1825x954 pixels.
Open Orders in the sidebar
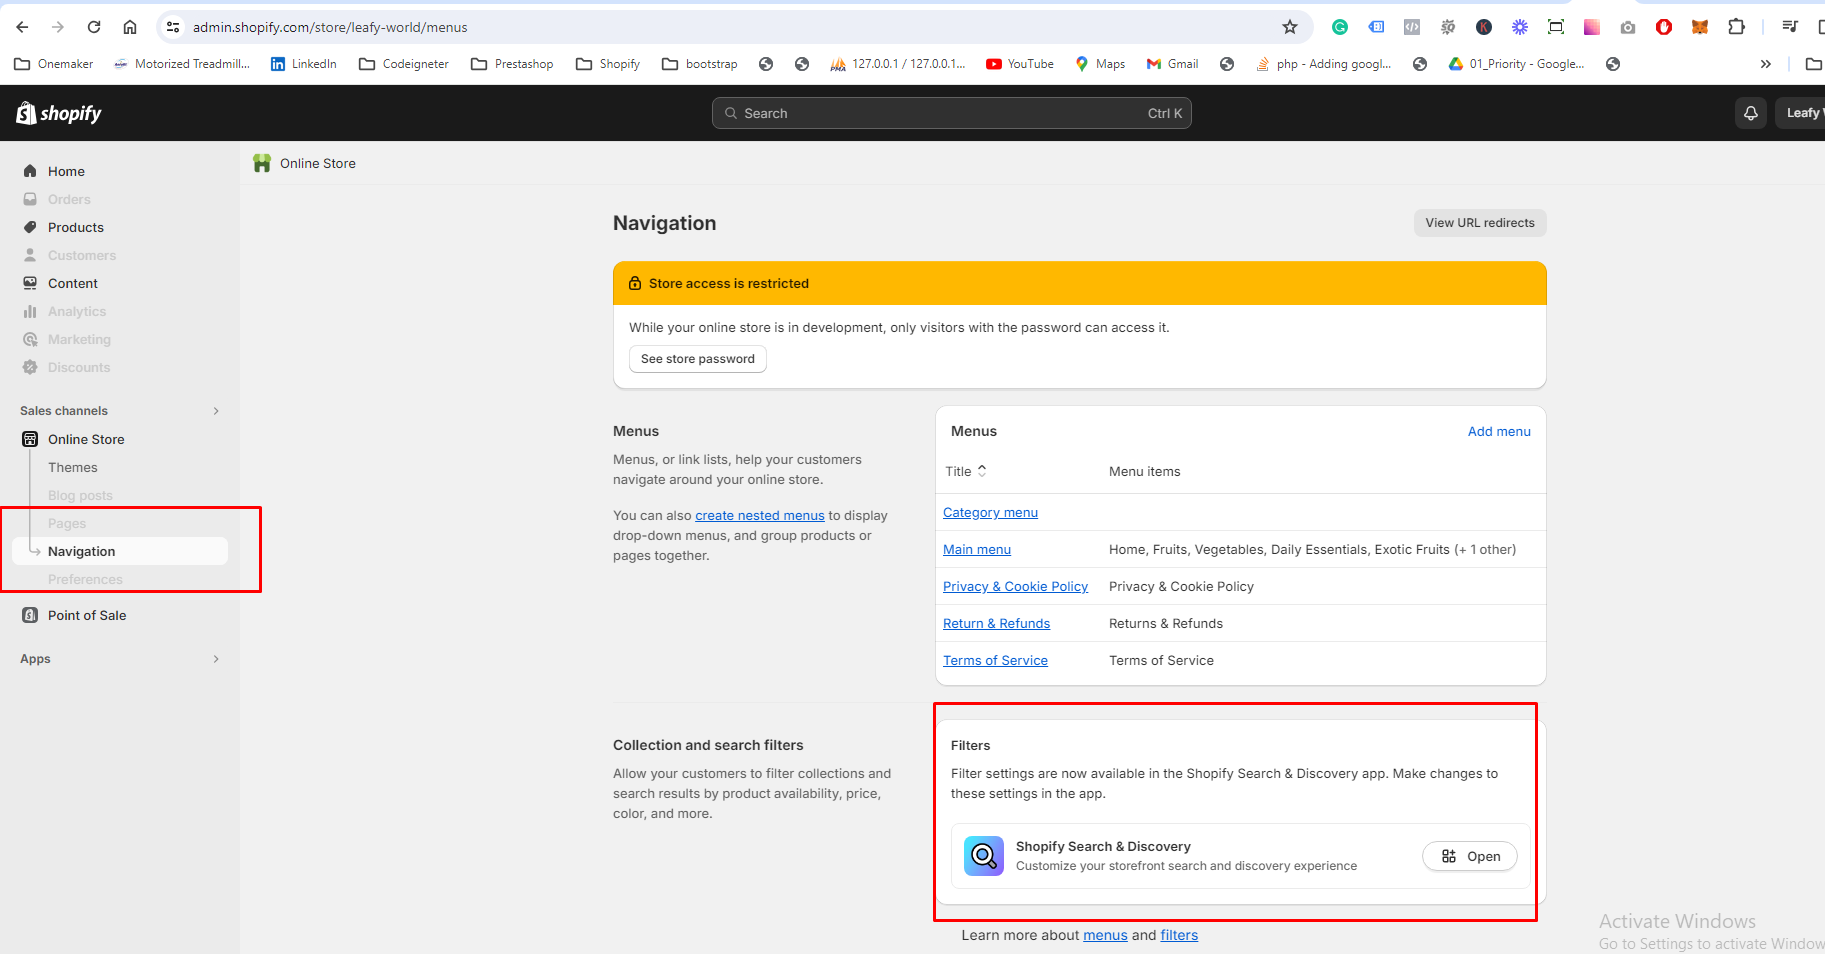69,199
